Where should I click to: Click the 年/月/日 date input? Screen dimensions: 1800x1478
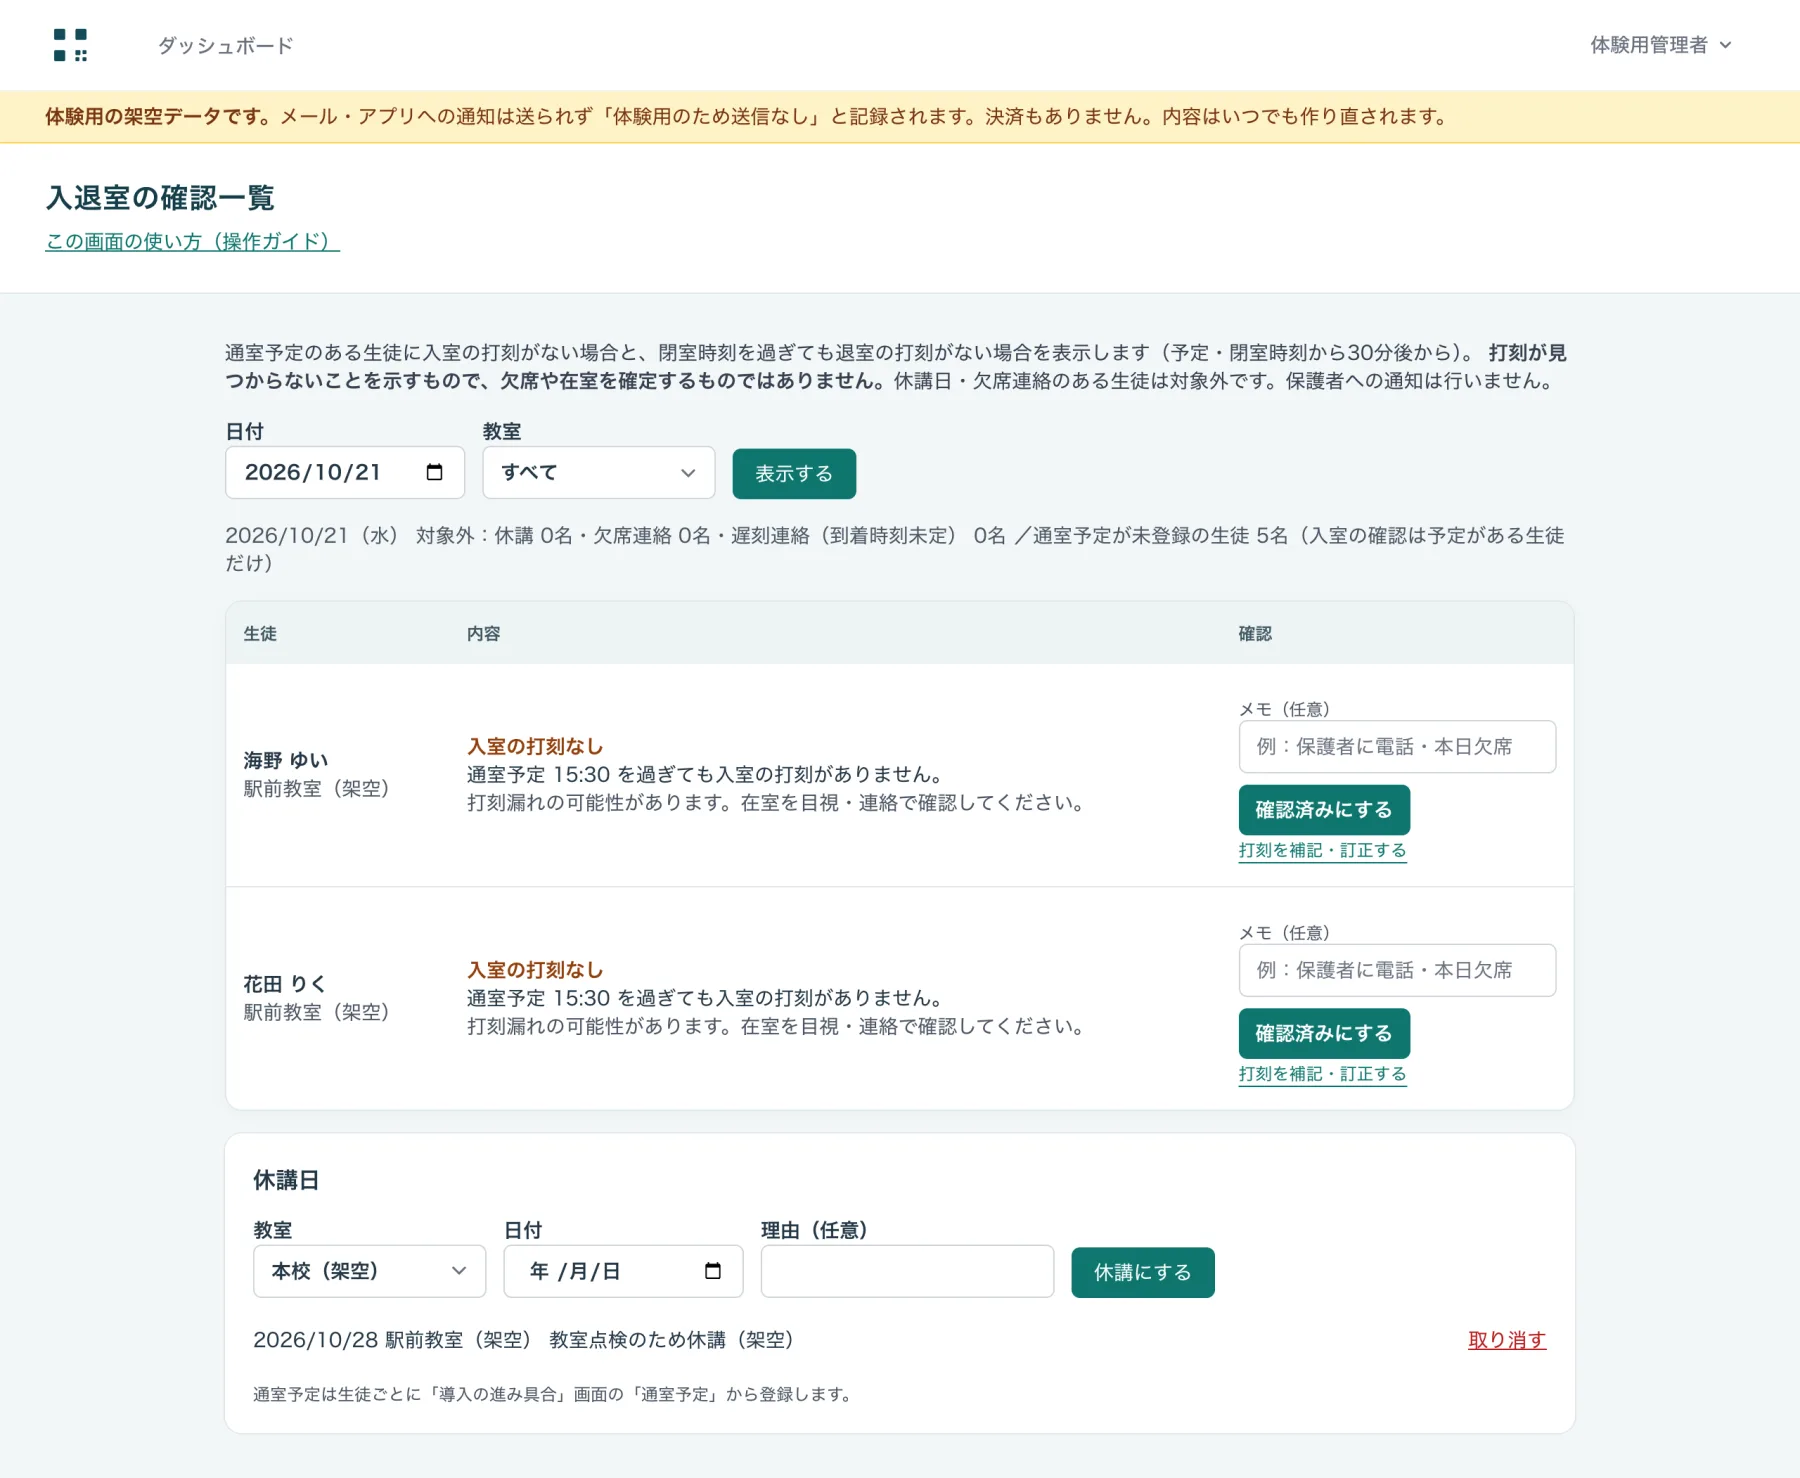click(623, 1271)
